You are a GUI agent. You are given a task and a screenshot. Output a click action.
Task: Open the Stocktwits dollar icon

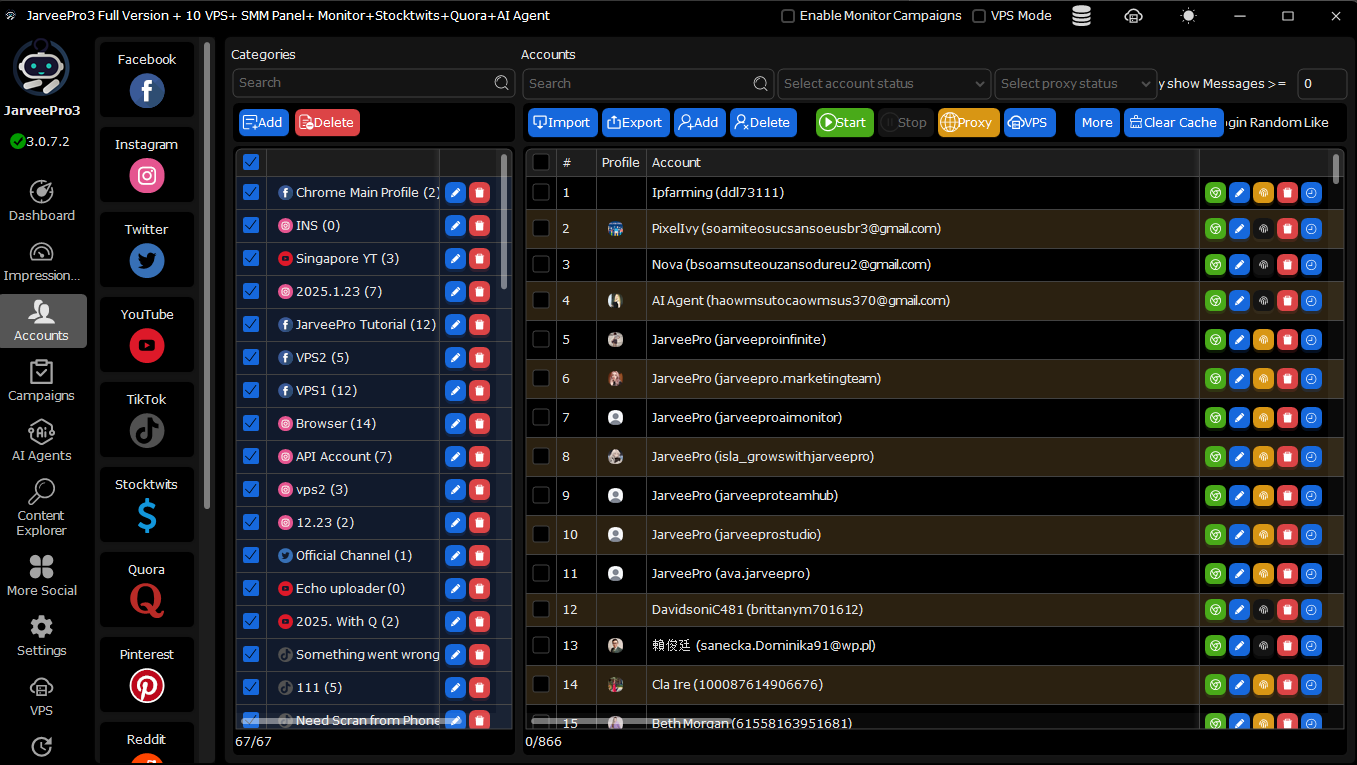point(147,516)
